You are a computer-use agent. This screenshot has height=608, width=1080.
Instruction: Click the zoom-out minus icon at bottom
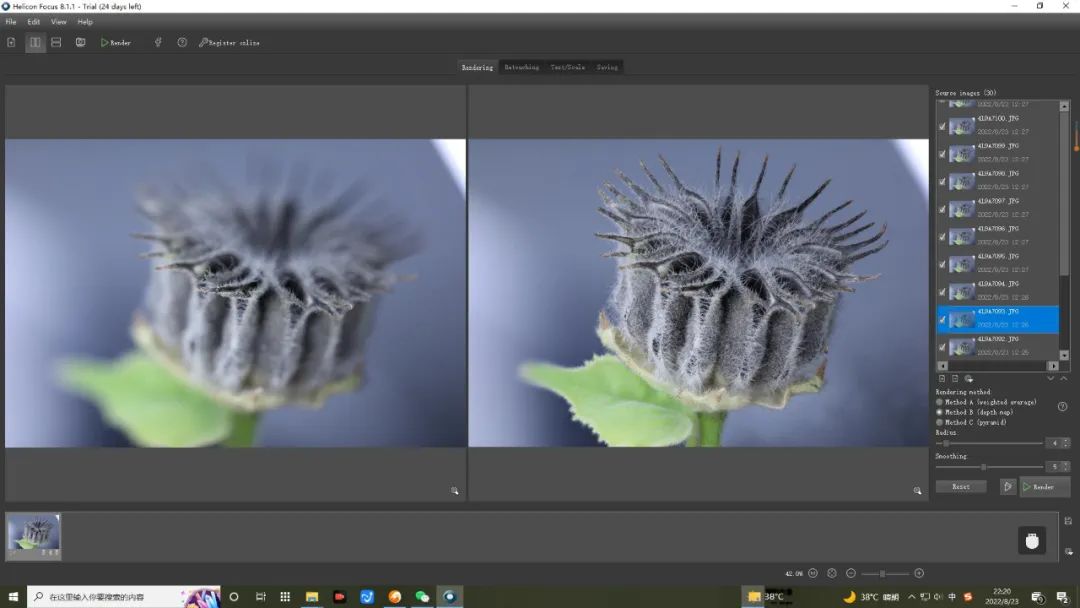tap(851, 573)
